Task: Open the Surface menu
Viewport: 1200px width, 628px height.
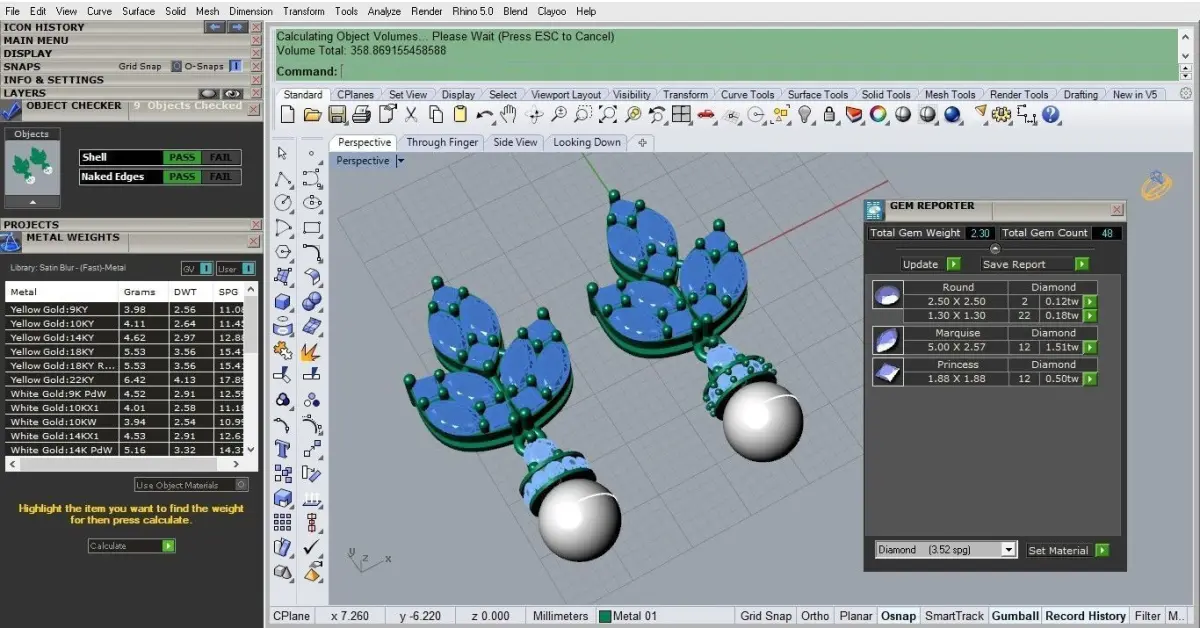Action: point(138,11)
